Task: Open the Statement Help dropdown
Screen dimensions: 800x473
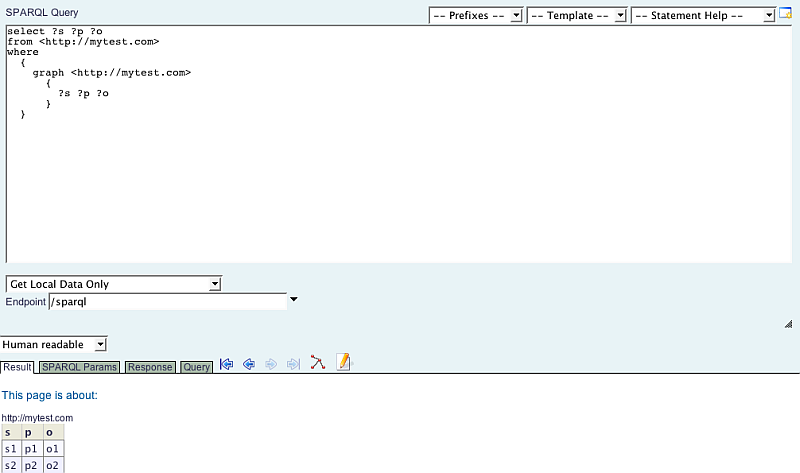Action: pos(703,15)
